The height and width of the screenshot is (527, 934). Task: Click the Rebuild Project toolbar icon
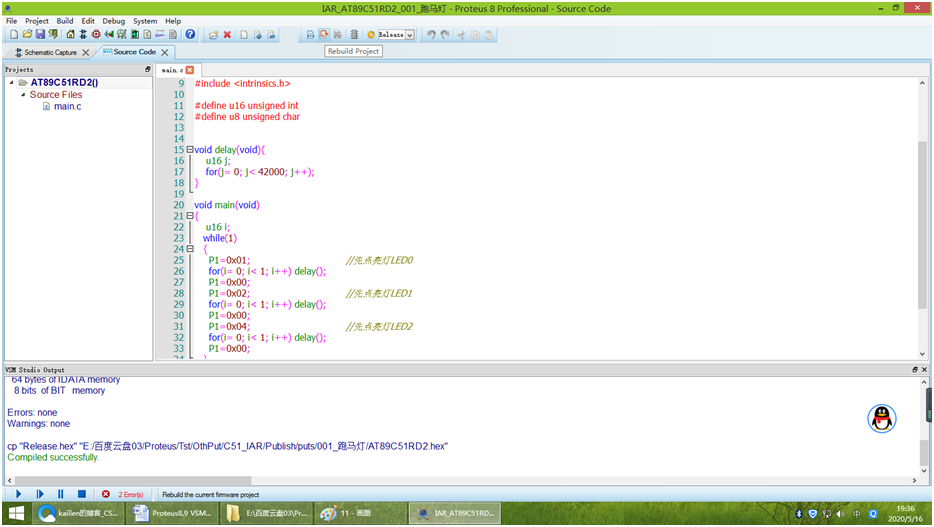point(323,35)
